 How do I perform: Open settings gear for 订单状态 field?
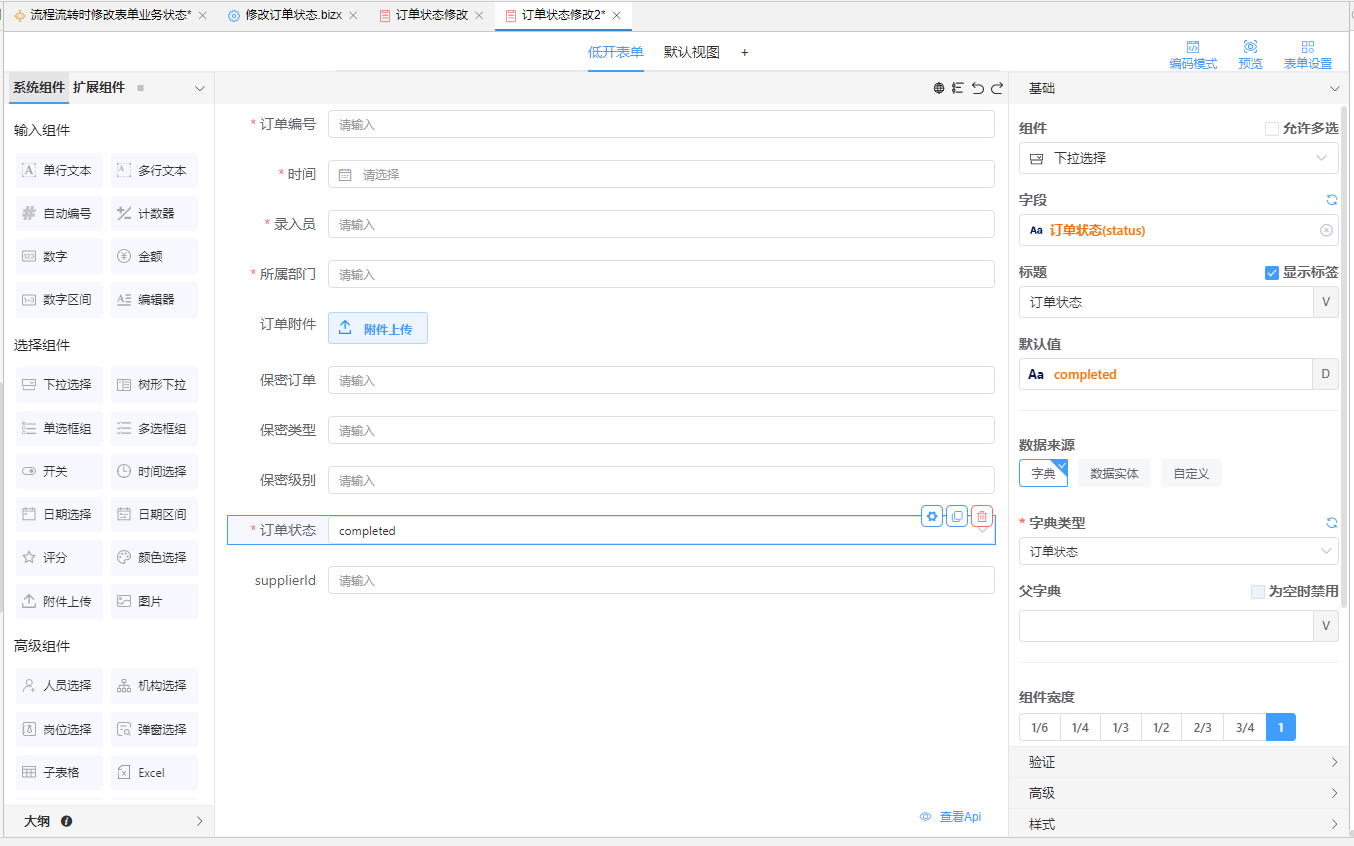(932, 516)
